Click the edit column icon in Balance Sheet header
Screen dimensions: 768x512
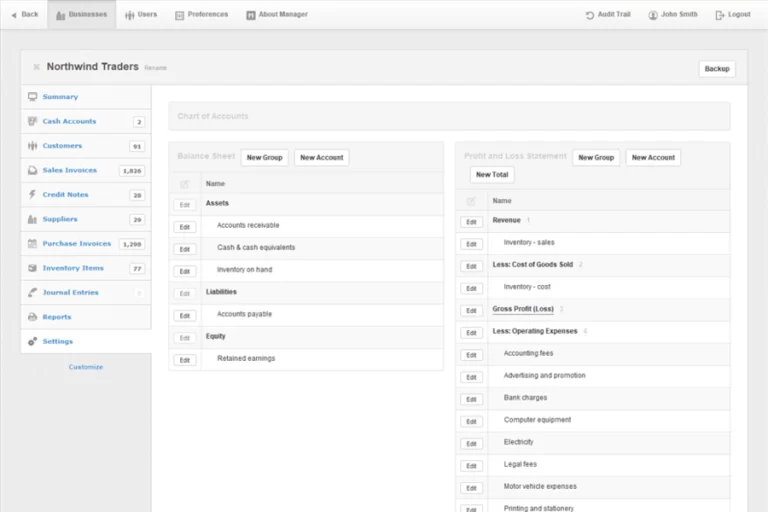[185, 184]
